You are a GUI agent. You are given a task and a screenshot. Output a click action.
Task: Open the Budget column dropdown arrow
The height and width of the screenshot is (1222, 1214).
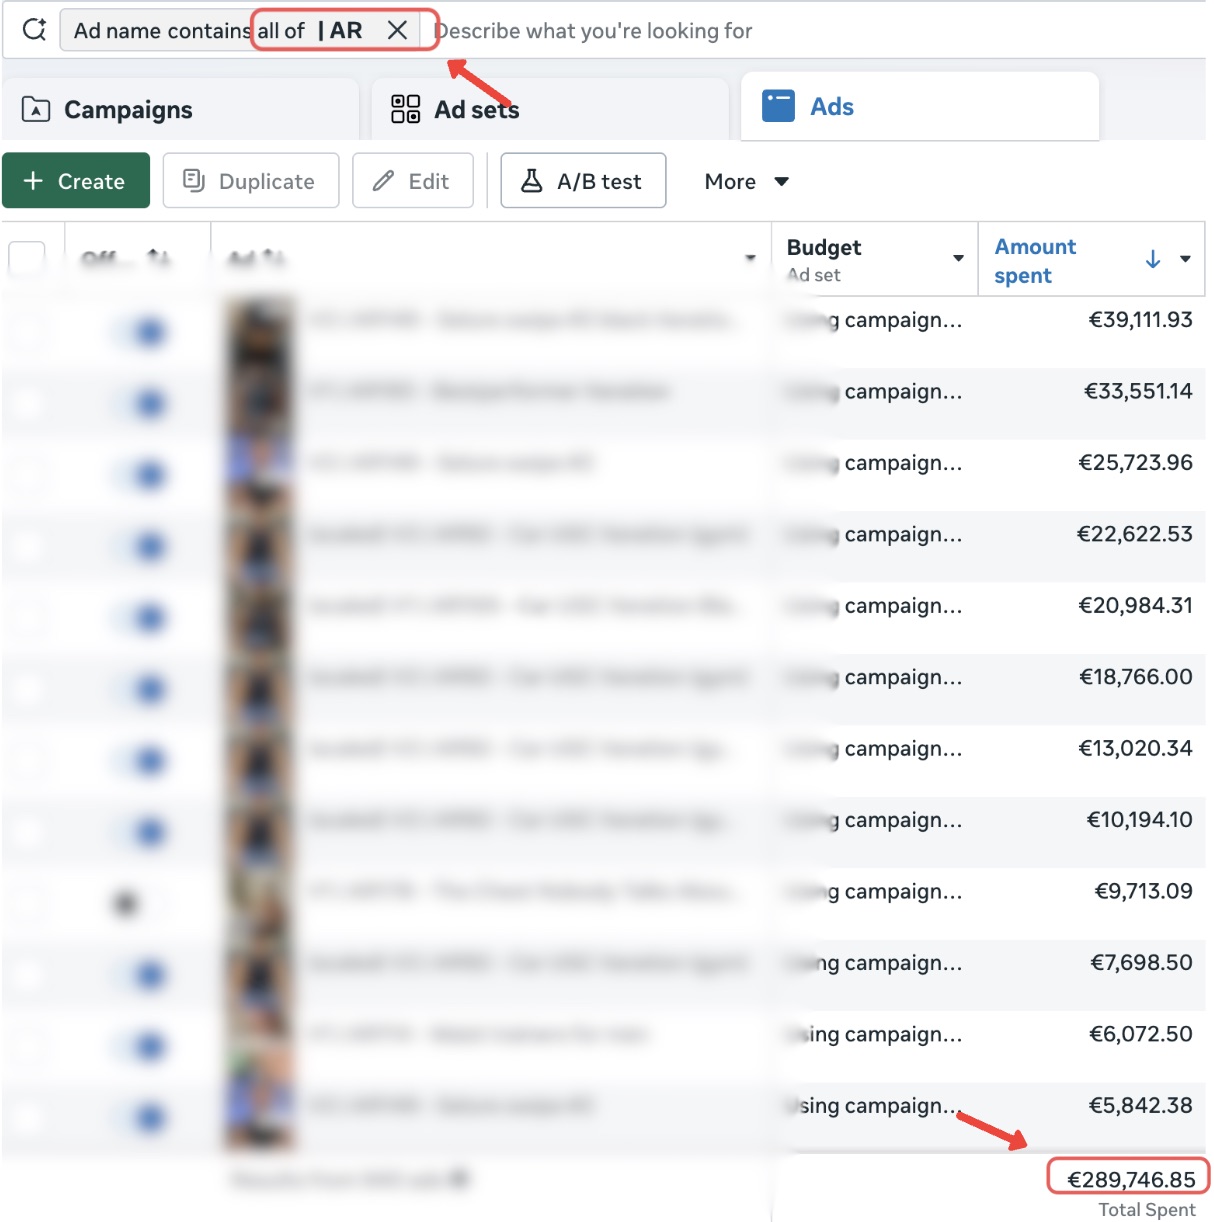pyautogui.click(x=958, y=258)
